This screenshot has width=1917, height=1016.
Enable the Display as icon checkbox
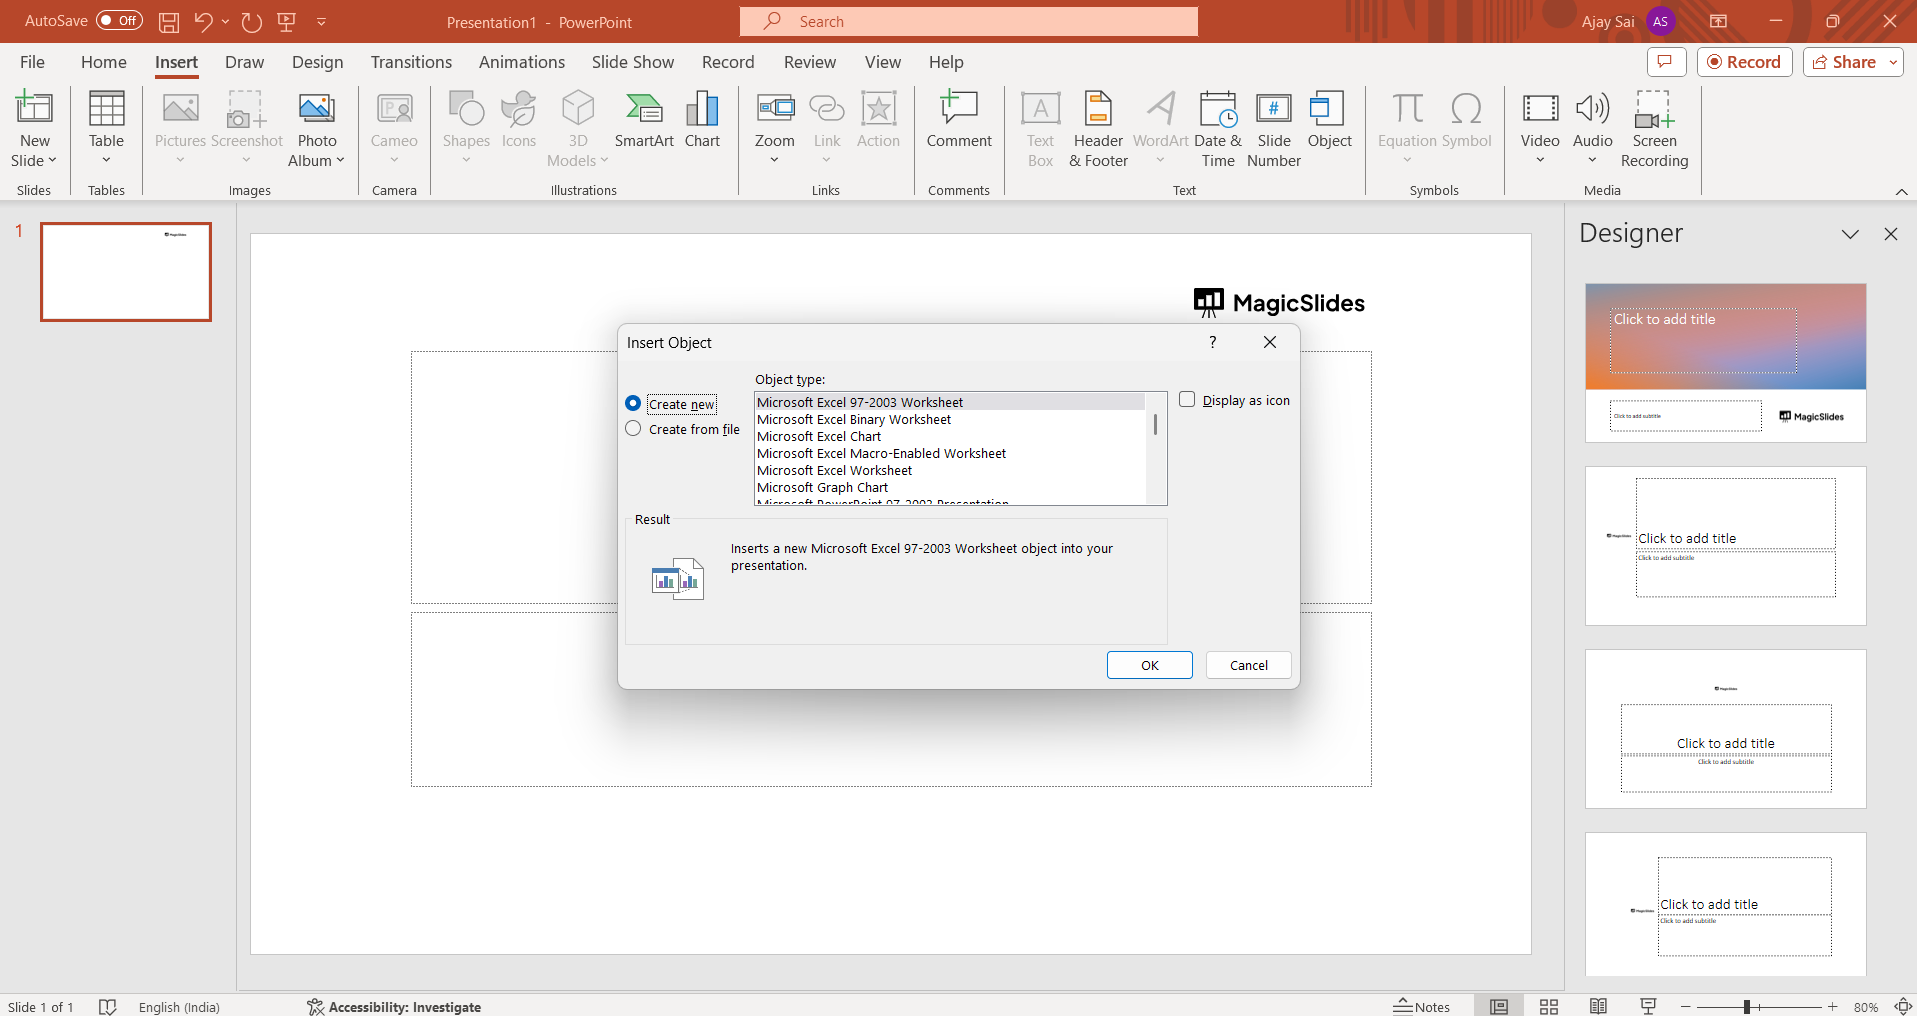(1187, 400)
